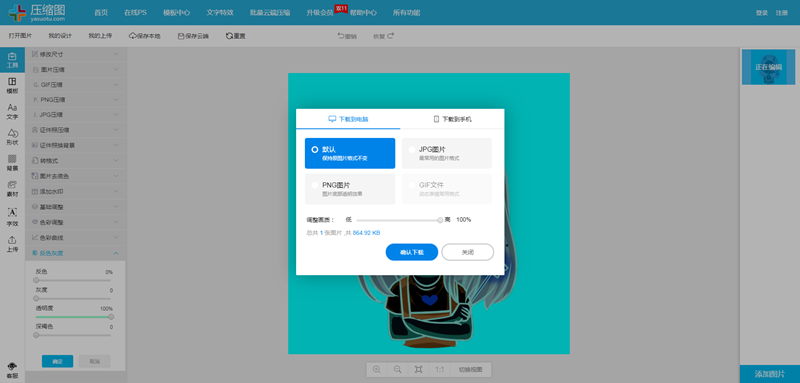Viewport: 800px width, 383px height.
Task: Select the PNG图片 format option
Action: [x=349, y=189]
